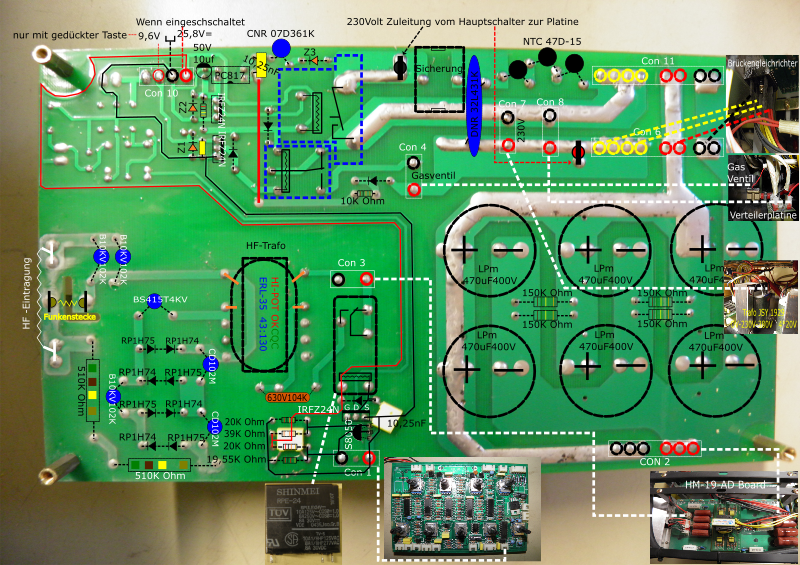Click the red Gasventil pad at Con 4
This screenshot has height=565, width=800.
coord(413,189)
